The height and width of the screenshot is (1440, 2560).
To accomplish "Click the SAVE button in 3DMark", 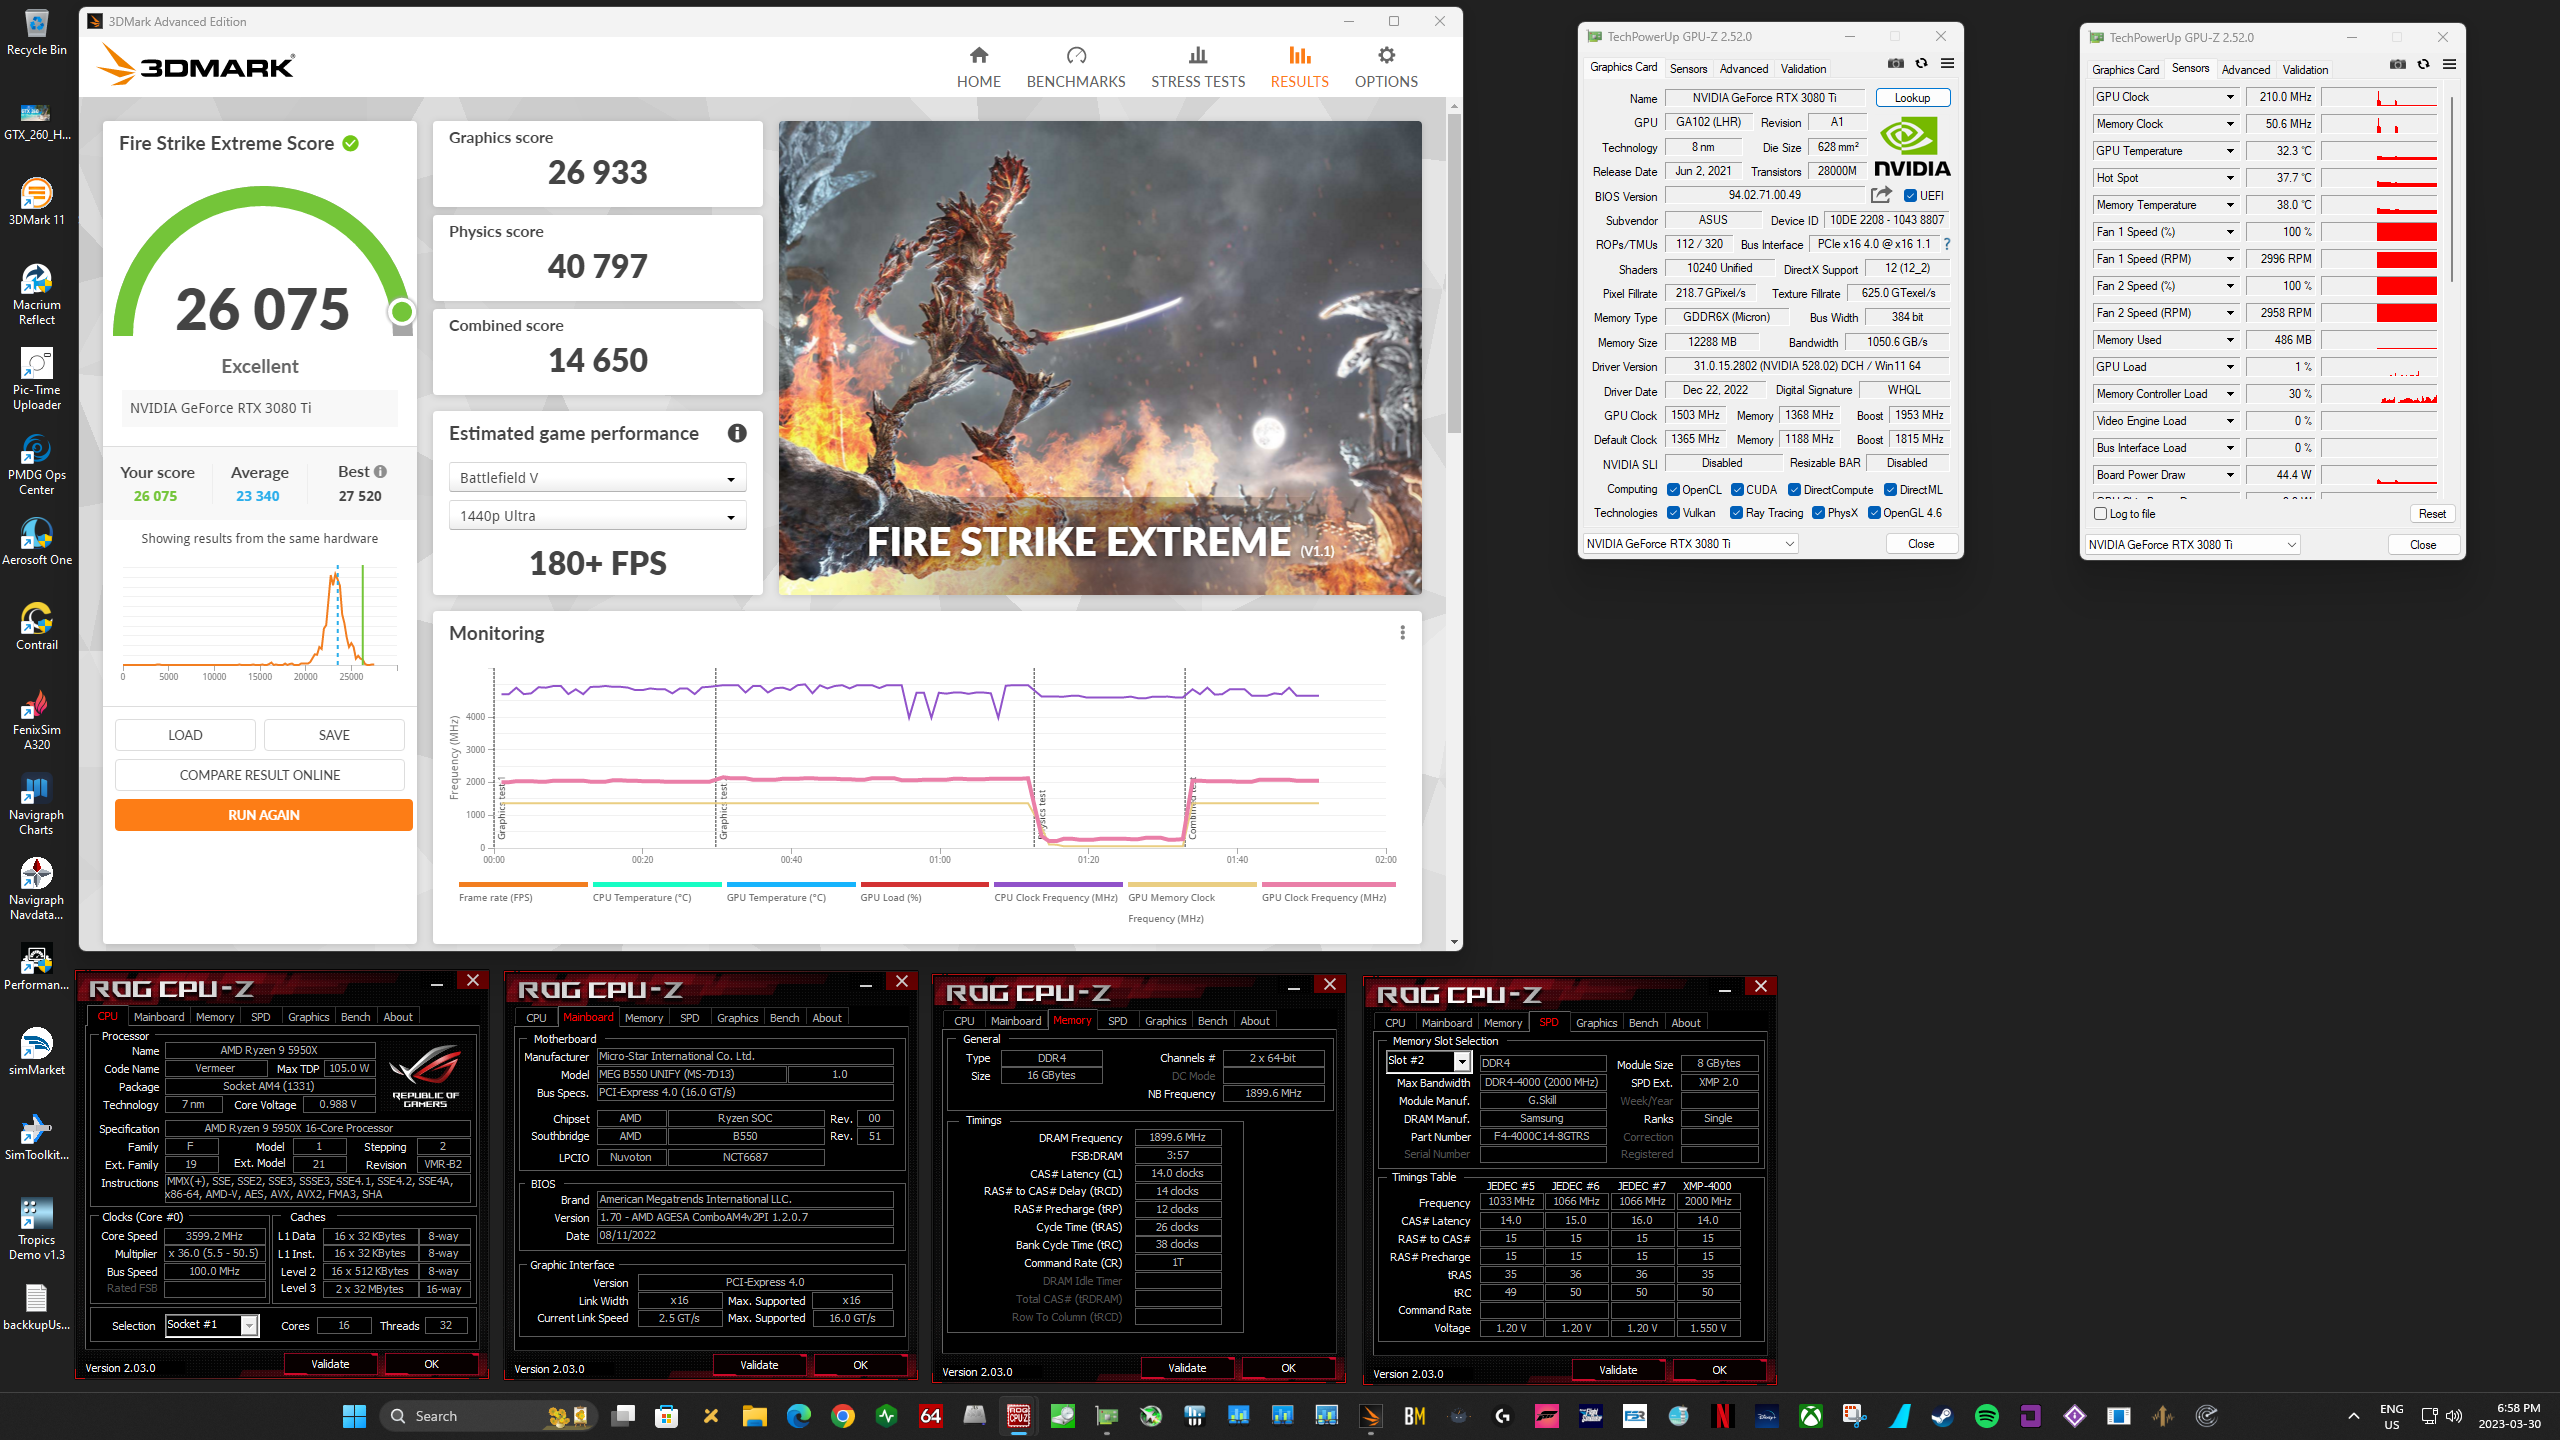I will 334,735.
